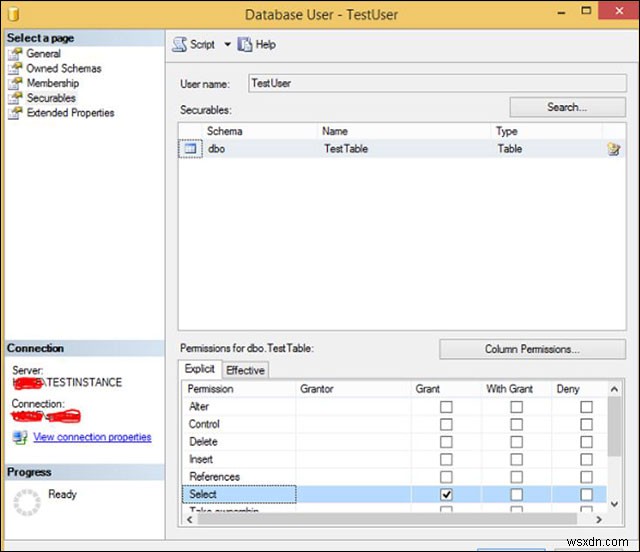
Task: Open the Securables page icon
Action: point(15,98)
